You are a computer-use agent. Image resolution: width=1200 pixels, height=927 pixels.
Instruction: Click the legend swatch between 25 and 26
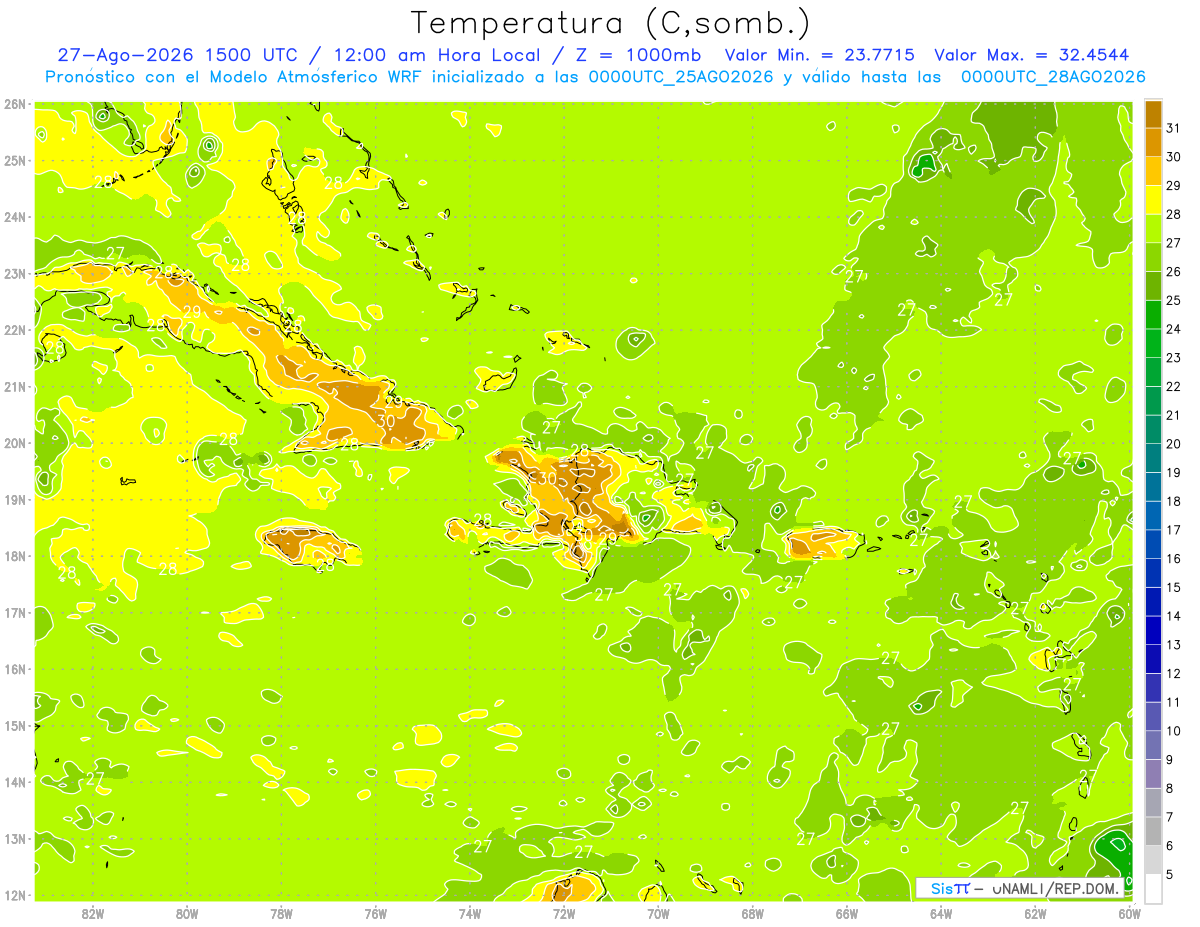[1153, 286]
